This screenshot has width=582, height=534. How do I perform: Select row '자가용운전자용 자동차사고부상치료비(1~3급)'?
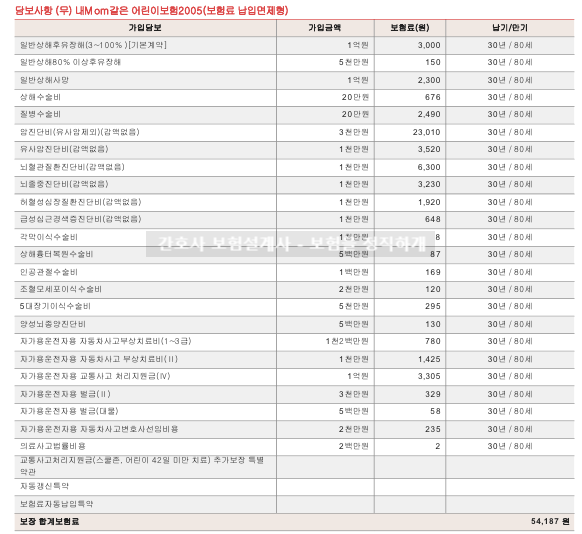click(294, 342)
